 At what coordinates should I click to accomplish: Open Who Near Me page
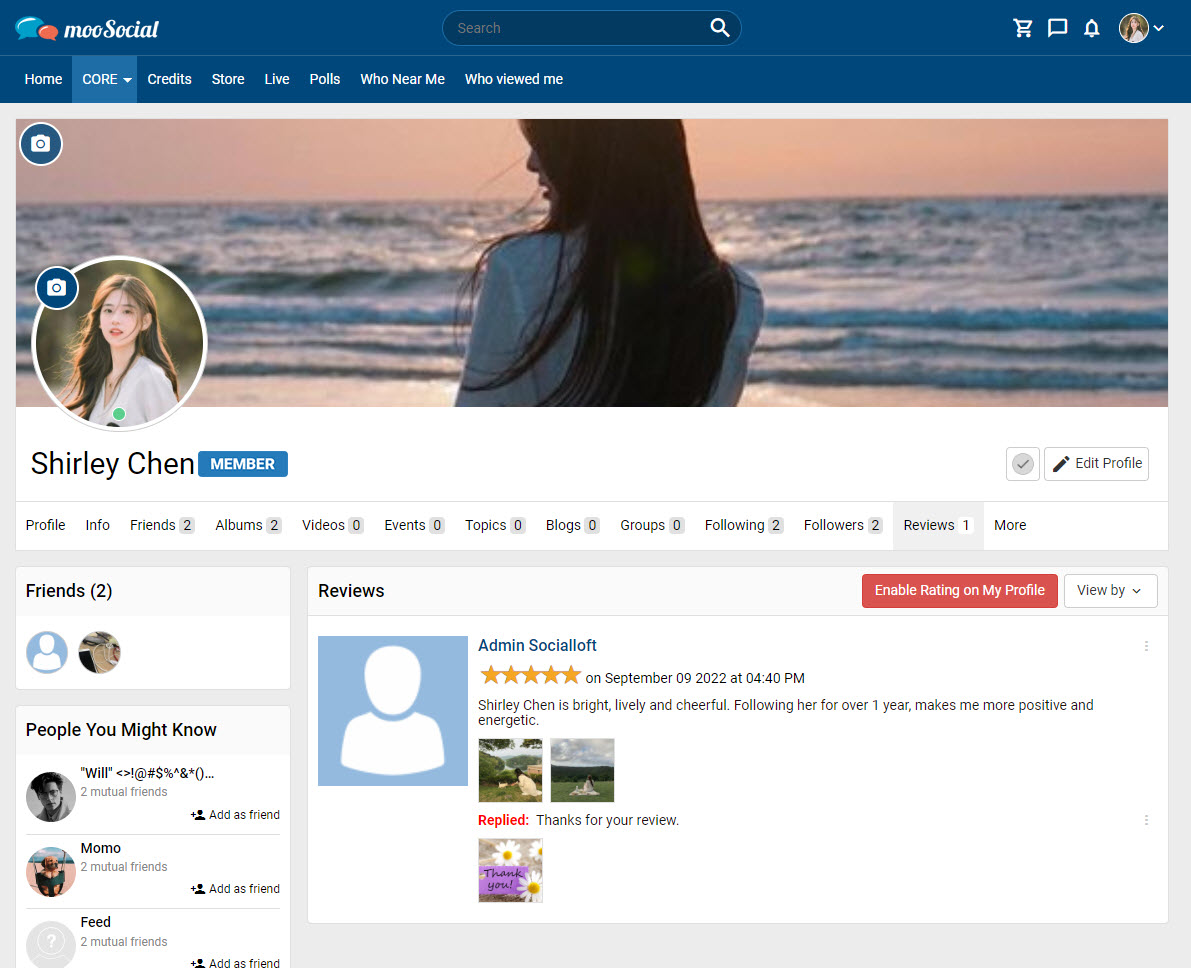pos(403,79)
